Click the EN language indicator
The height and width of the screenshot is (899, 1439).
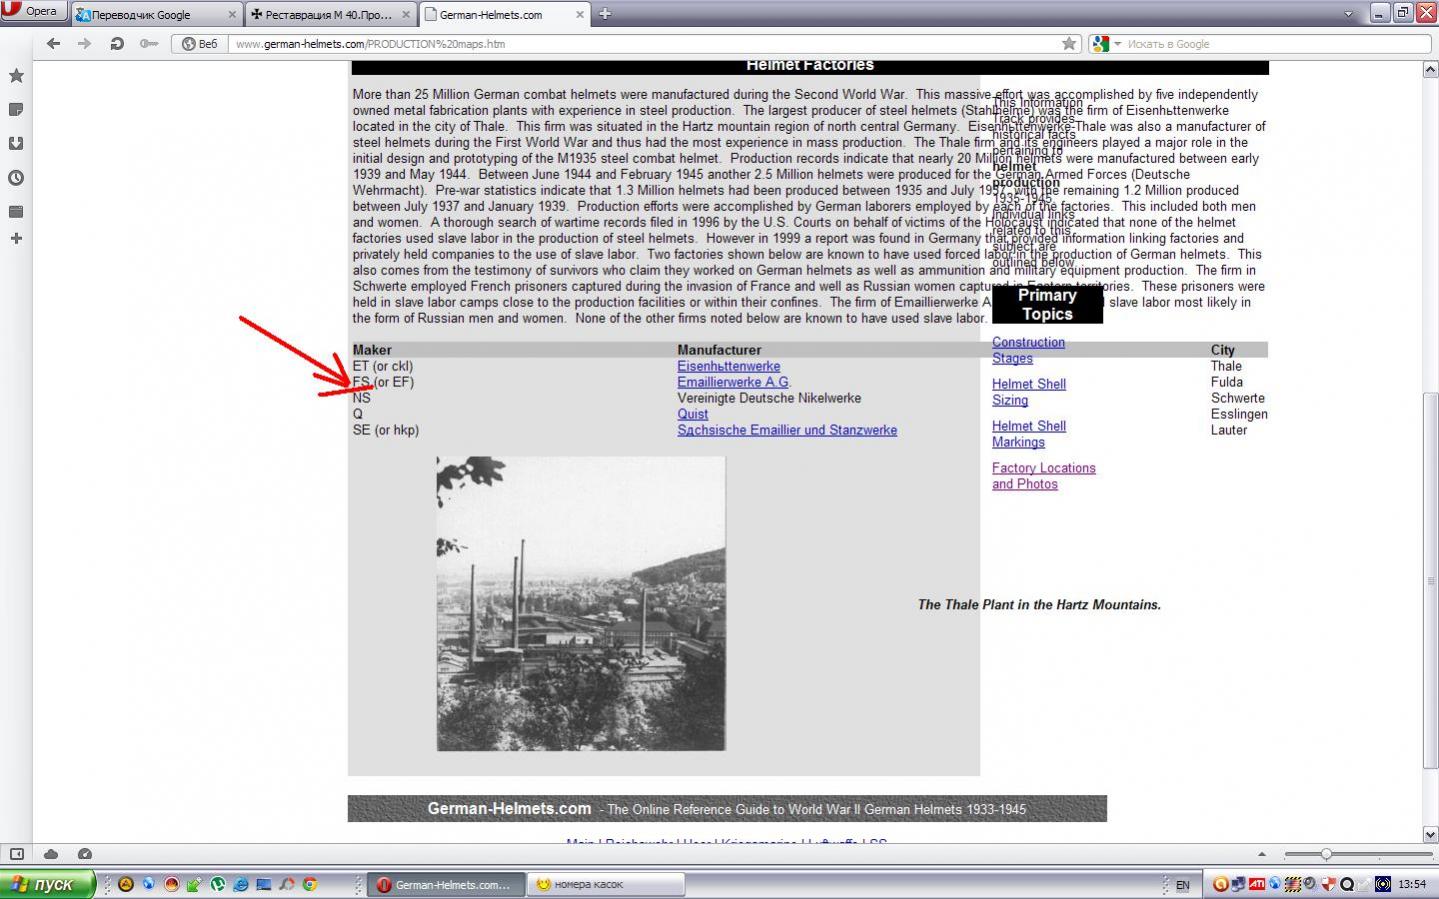(1183, 885)
